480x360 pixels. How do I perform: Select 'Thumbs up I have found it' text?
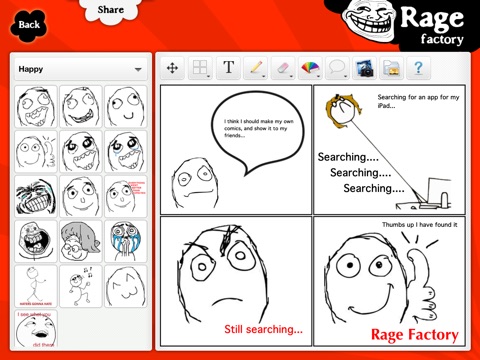pos(420,225)
